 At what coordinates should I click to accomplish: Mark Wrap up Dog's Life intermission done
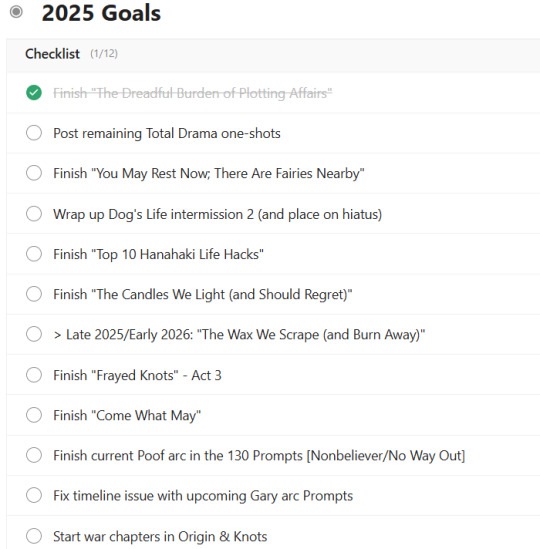[x=34, y=214]
